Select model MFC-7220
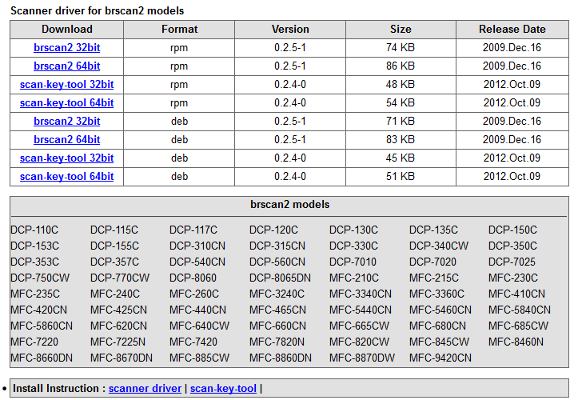578x400 pixels. (34, 342)
